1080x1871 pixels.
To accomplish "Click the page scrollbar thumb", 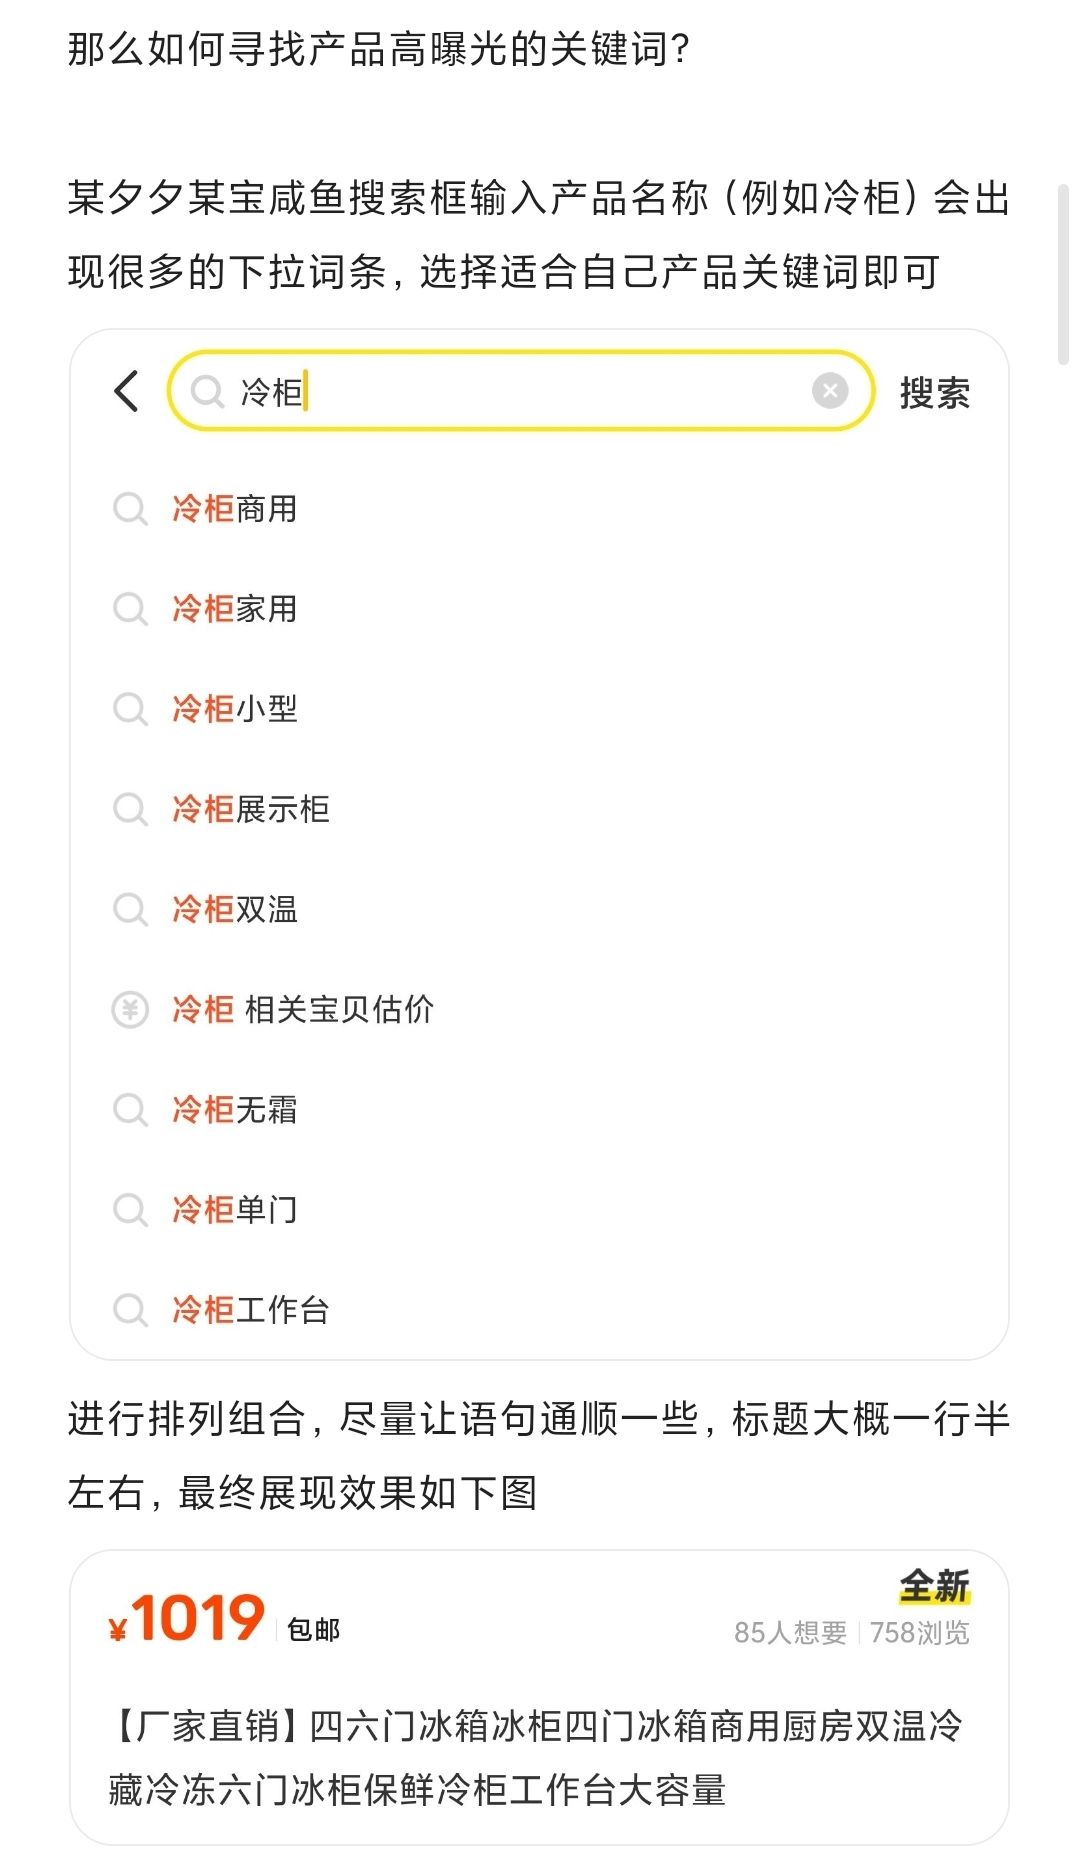I will pyautogui.click(x=1064, y=273).
